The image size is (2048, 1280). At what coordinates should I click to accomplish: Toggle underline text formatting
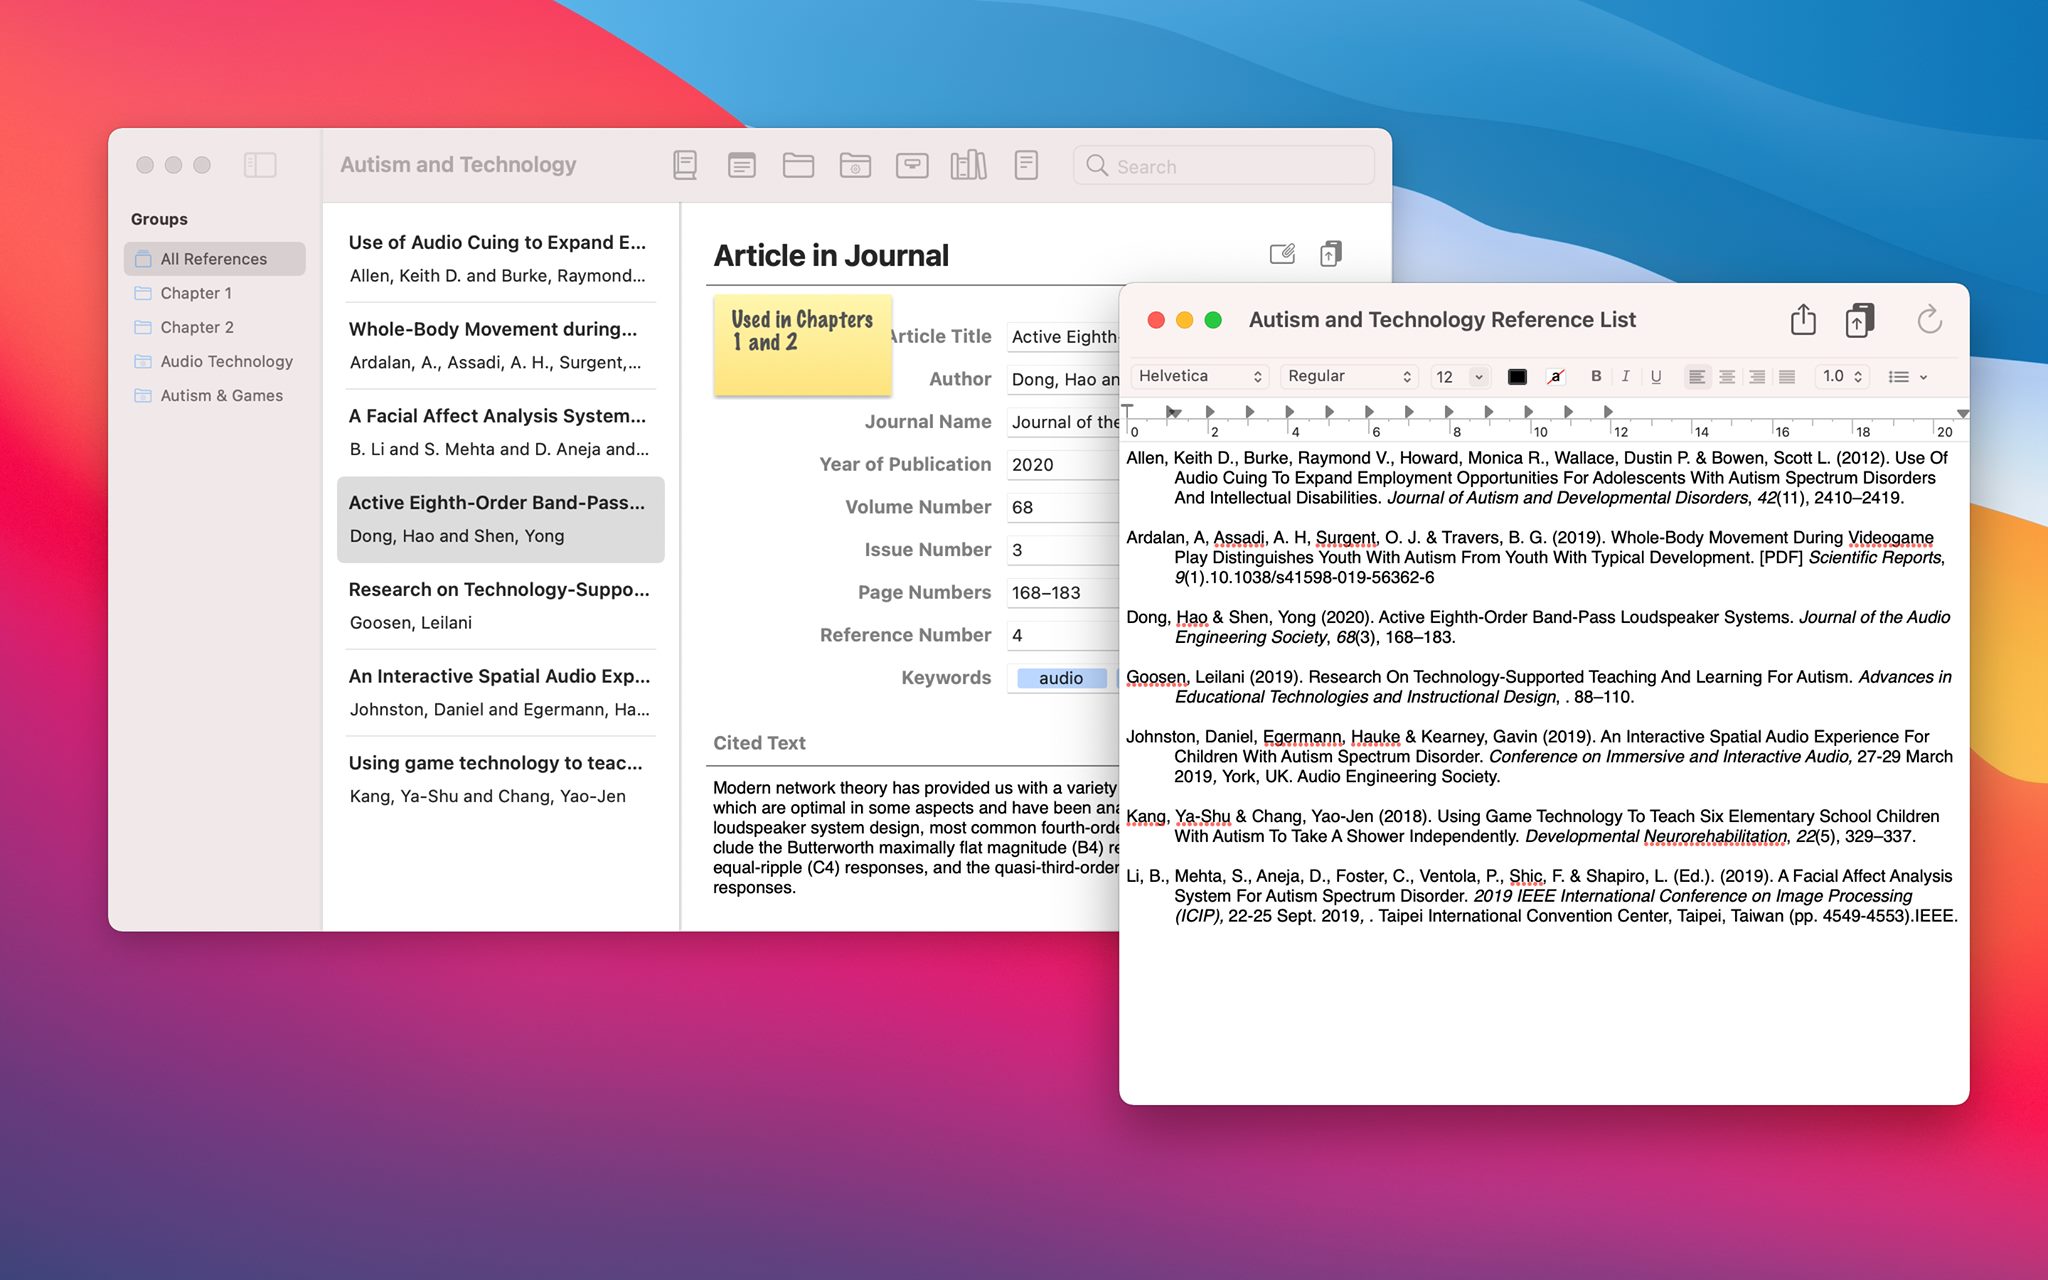coord(1656,376)
